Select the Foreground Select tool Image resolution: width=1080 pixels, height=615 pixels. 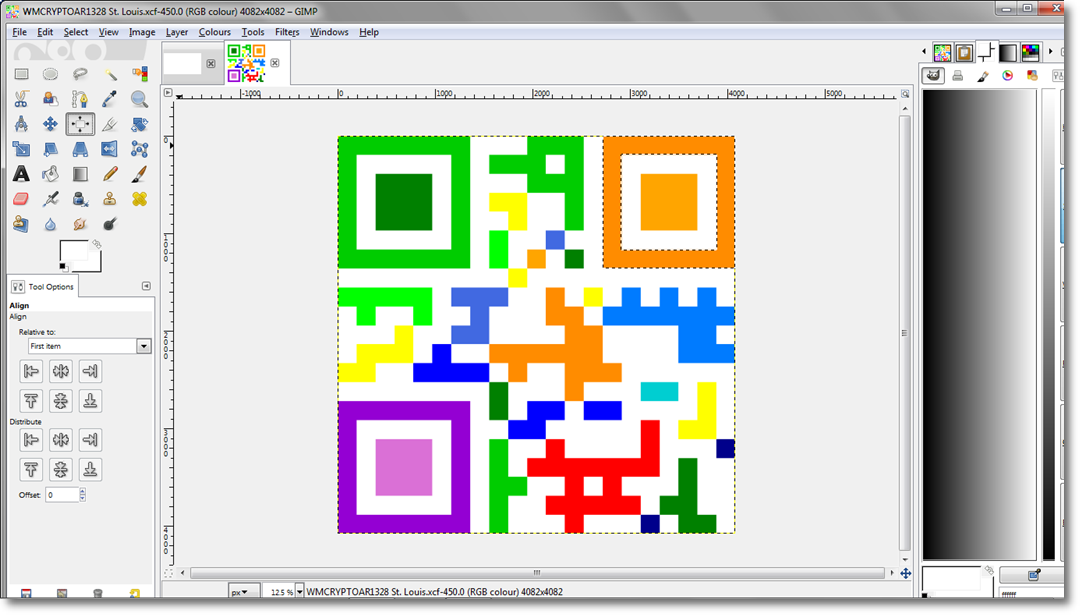(50, 99)
